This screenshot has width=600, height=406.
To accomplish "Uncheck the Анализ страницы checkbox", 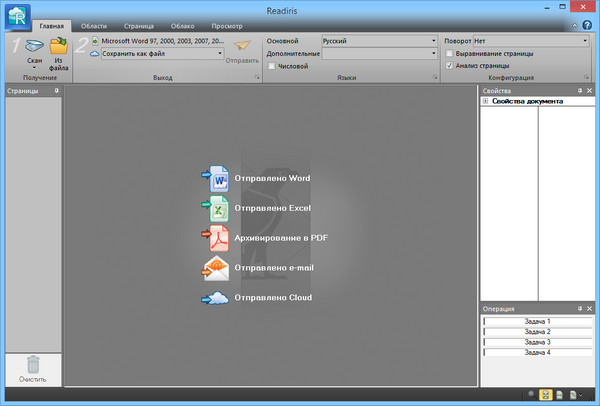I will [x=449, y=66].
